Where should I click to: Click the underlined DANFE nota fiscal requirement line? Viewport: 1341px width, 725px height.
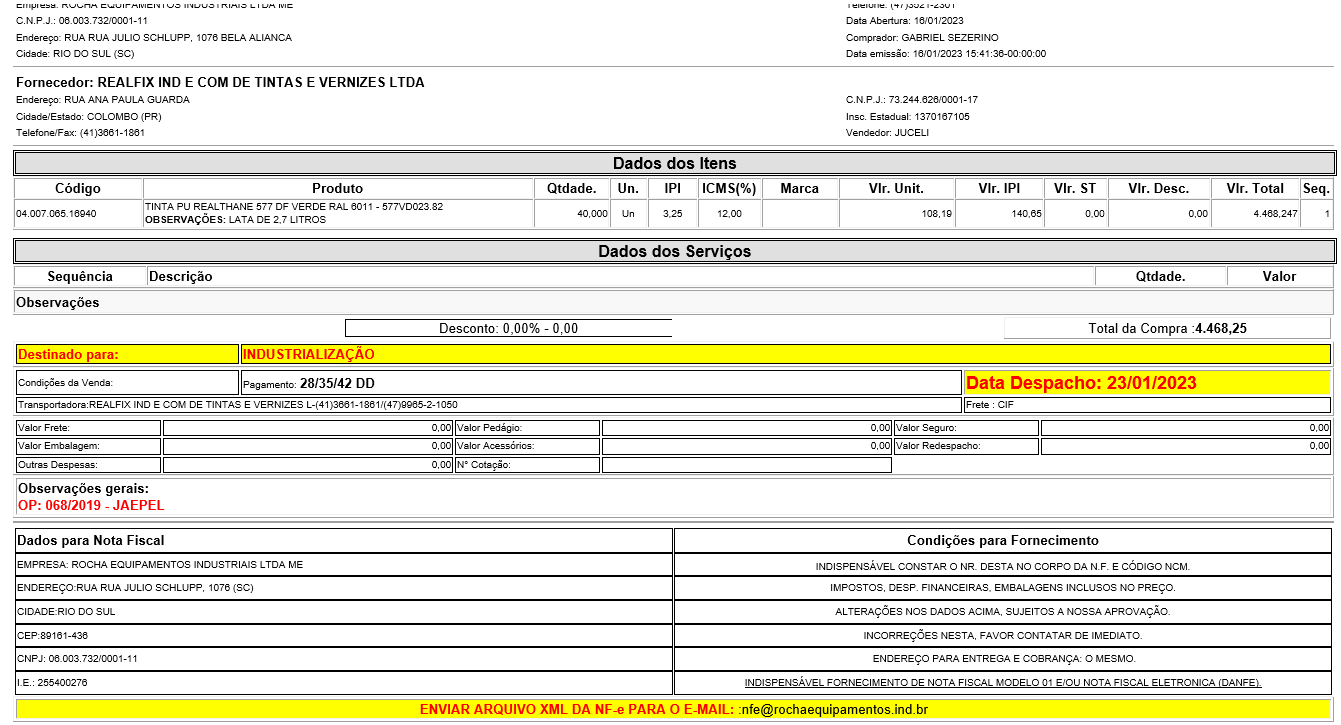(x=1002, y=683)
